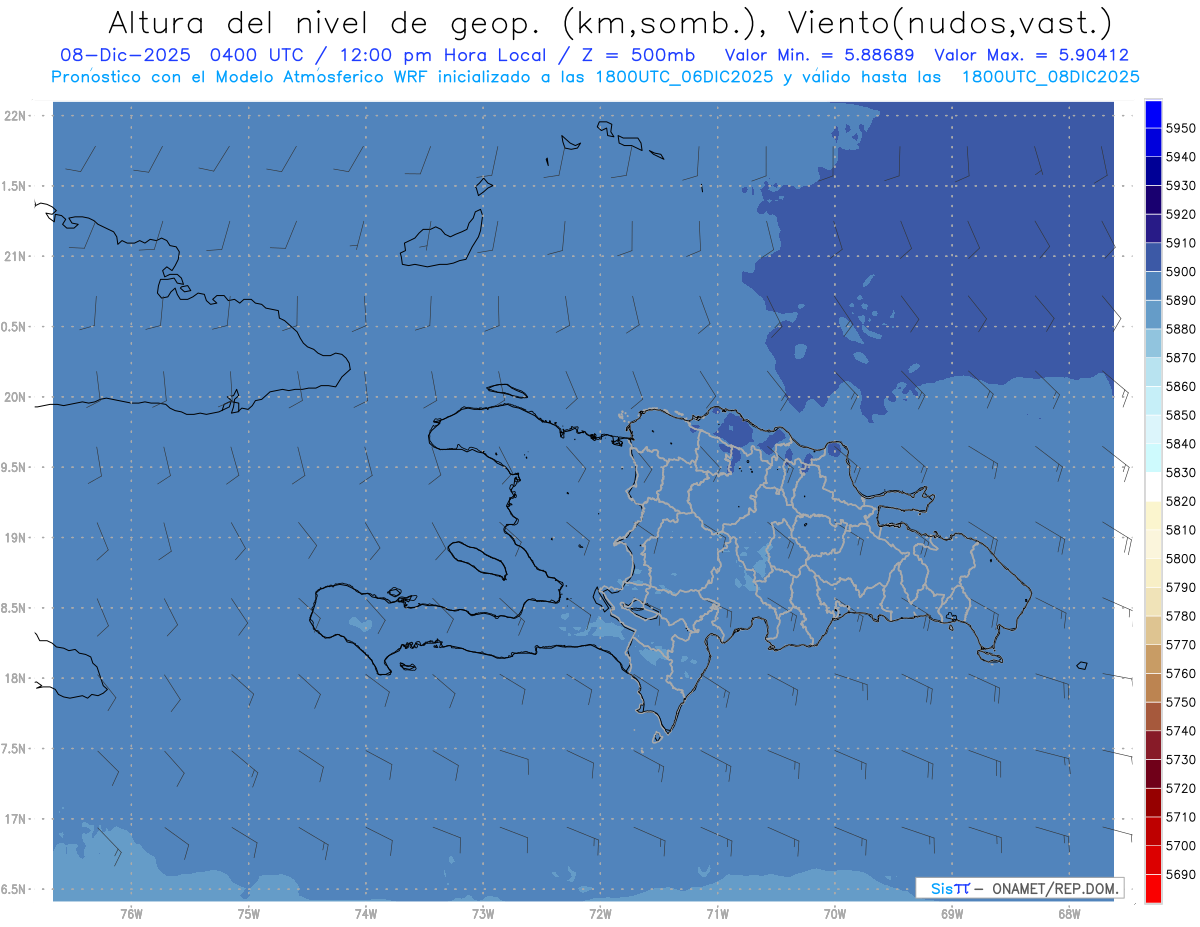1200x927 pixels.
Task: Click the 5920 colorbar label
Action: (x=1180, y=214)
